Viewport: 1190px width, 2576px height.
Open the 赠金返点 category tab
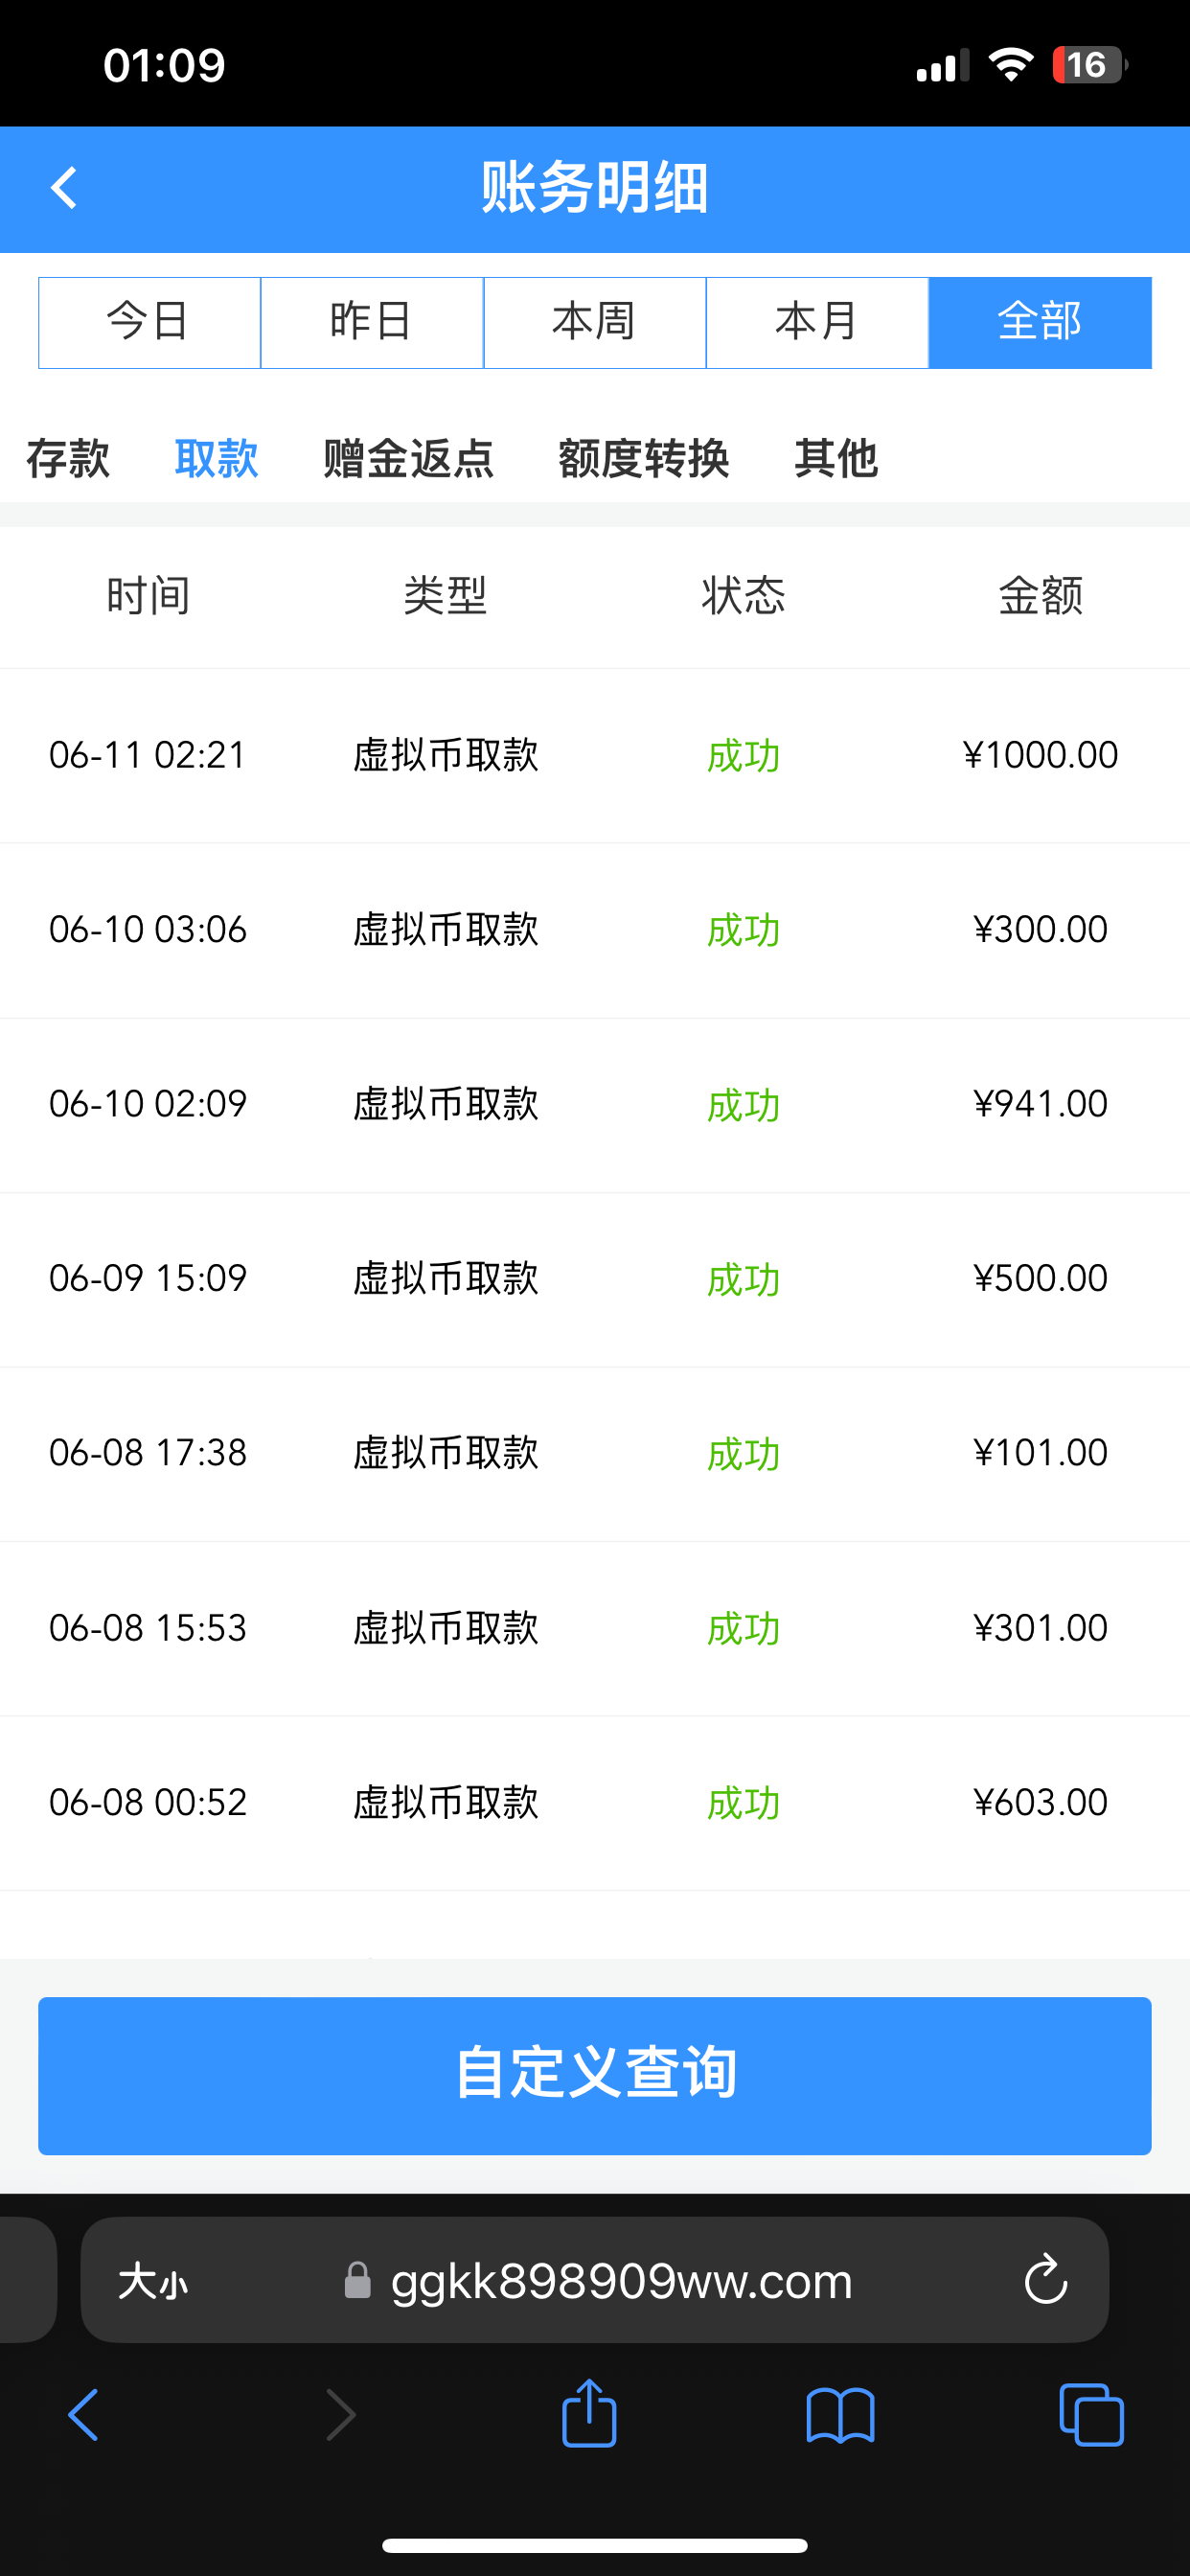coord(408,459)
